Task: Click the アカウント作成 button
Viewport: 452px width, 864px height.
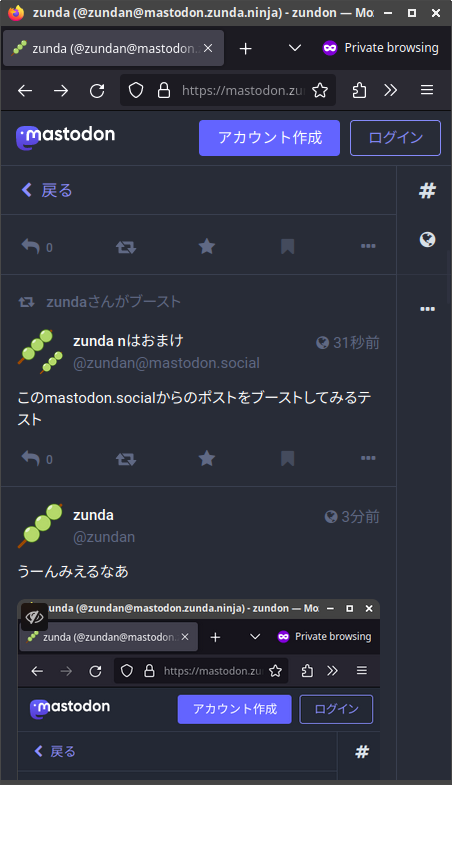Action: tap(270, 138)
